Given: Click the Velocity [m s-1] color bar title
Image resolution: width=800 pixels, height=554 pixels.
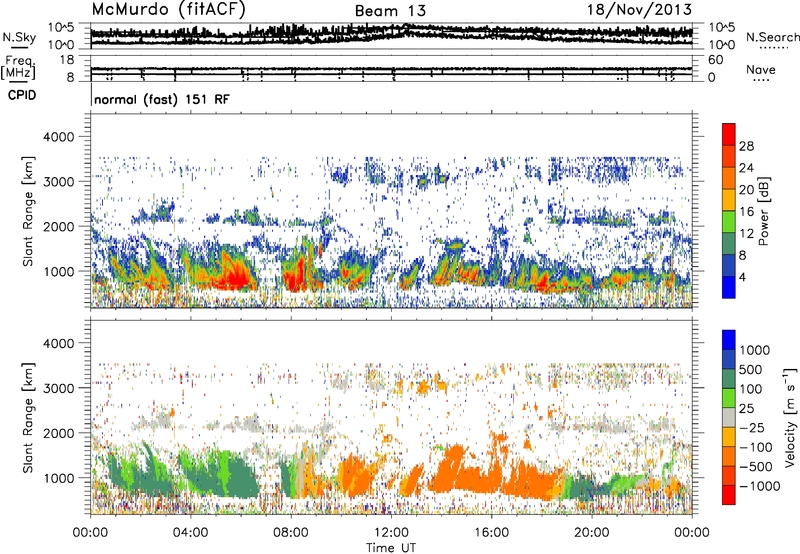Looking at the screenshot, I should 790,417.
